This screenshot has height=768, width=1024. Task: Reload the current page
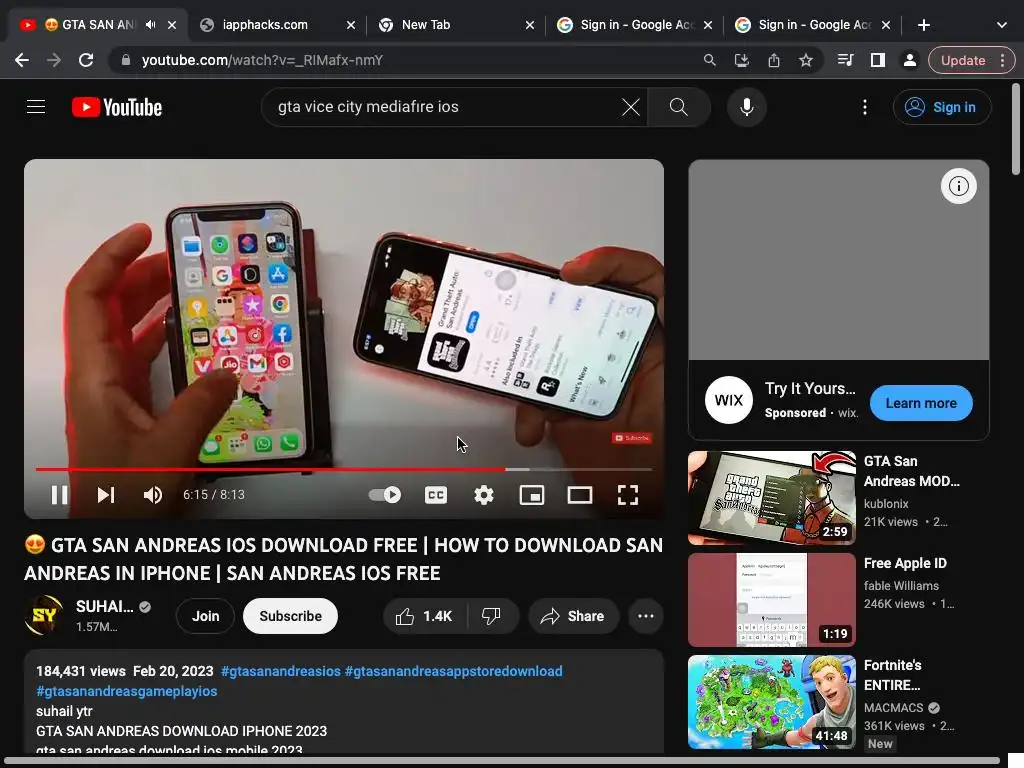click(86, 60)
